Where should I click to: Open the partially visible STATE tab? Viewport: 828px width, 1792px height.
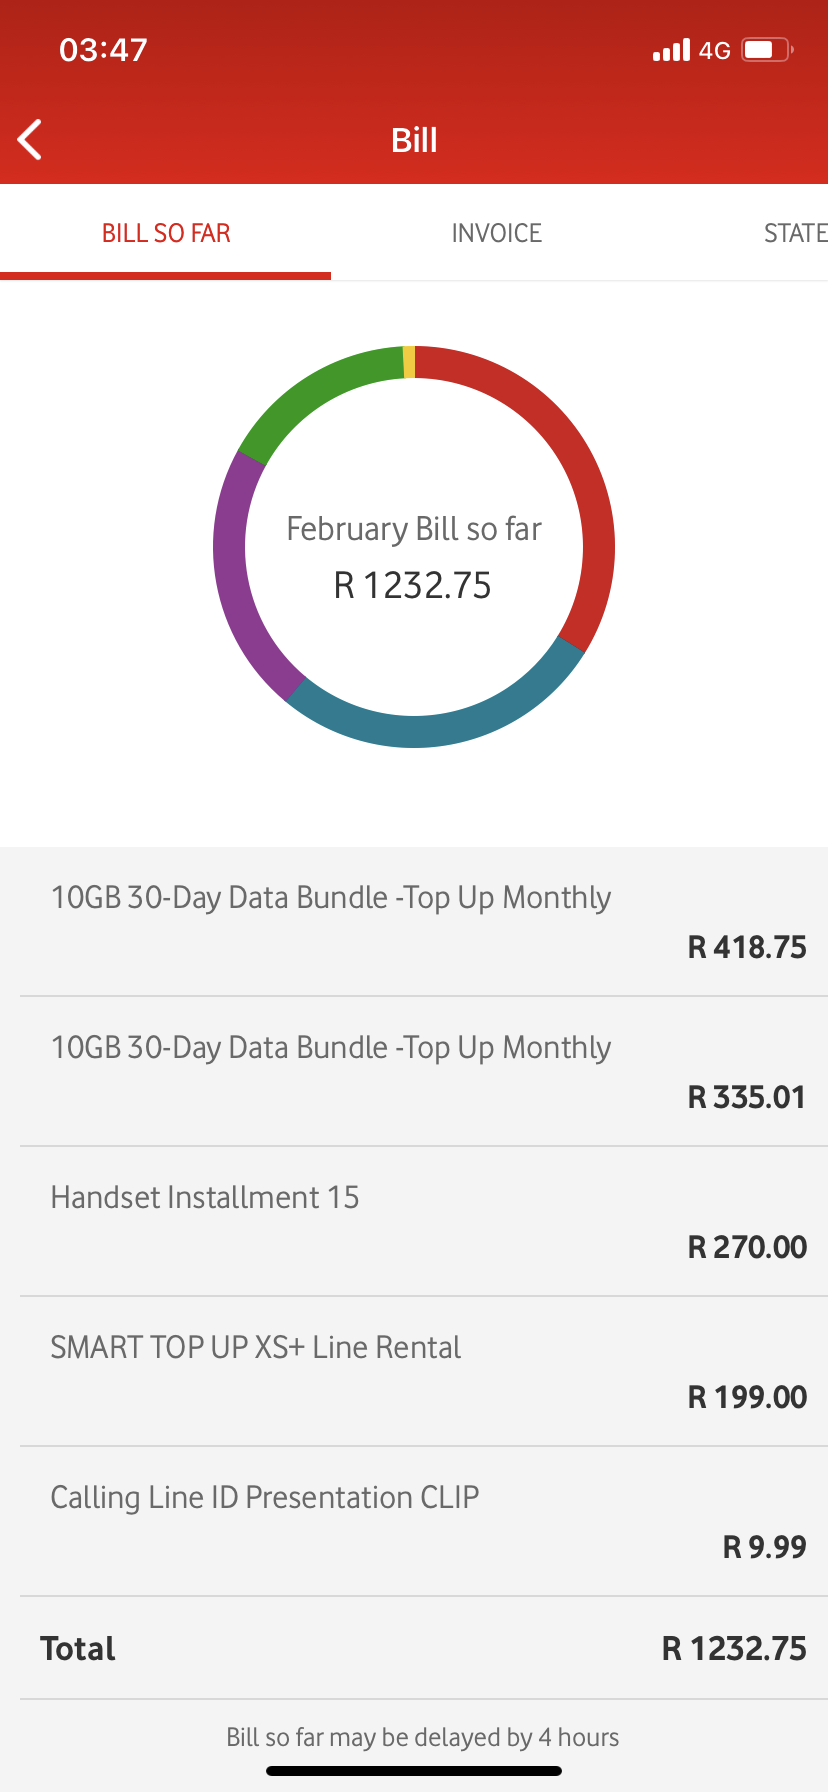tap(795, 234)
